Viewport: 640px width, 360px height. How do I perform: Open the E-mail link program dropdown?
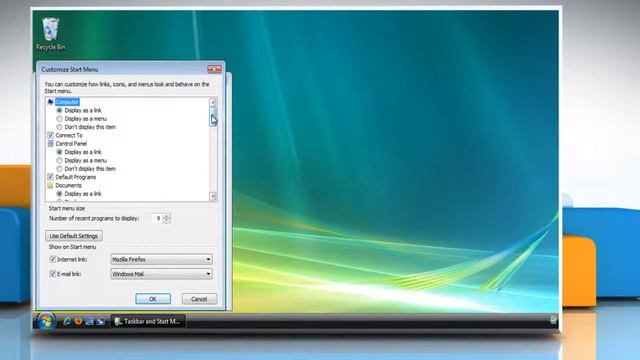pos(161,274)
